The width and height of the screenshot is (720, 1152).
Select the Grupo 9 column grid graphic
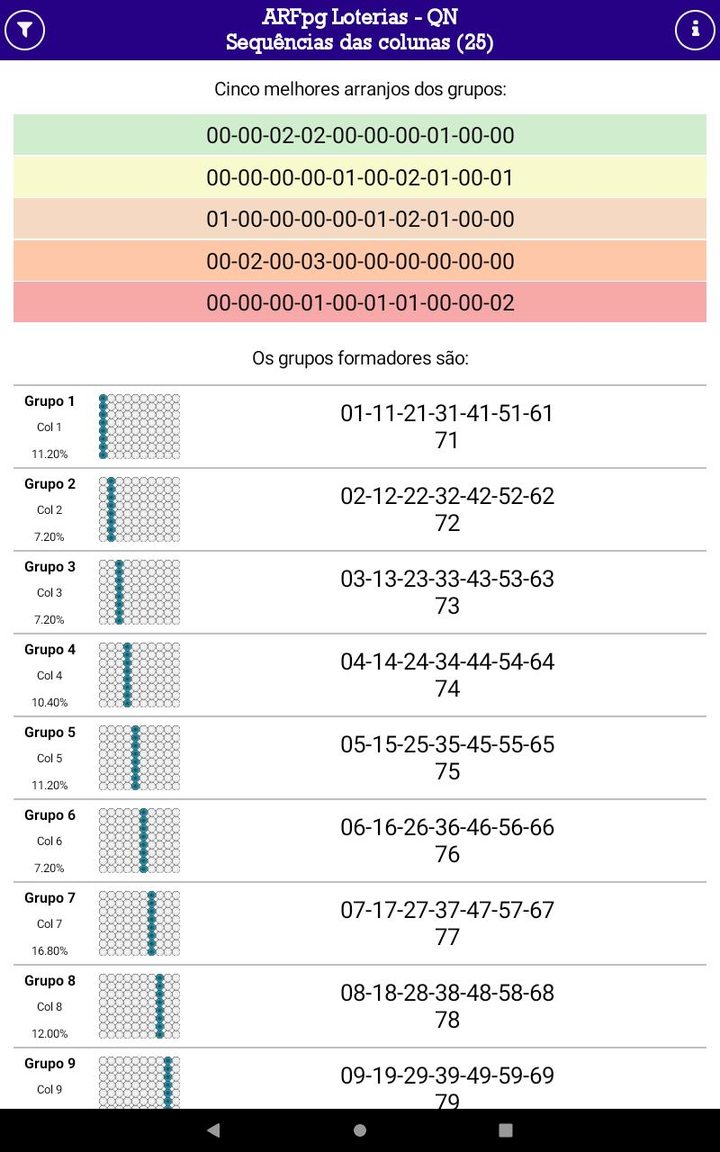pyautogui.click(x=139, y=1084)
